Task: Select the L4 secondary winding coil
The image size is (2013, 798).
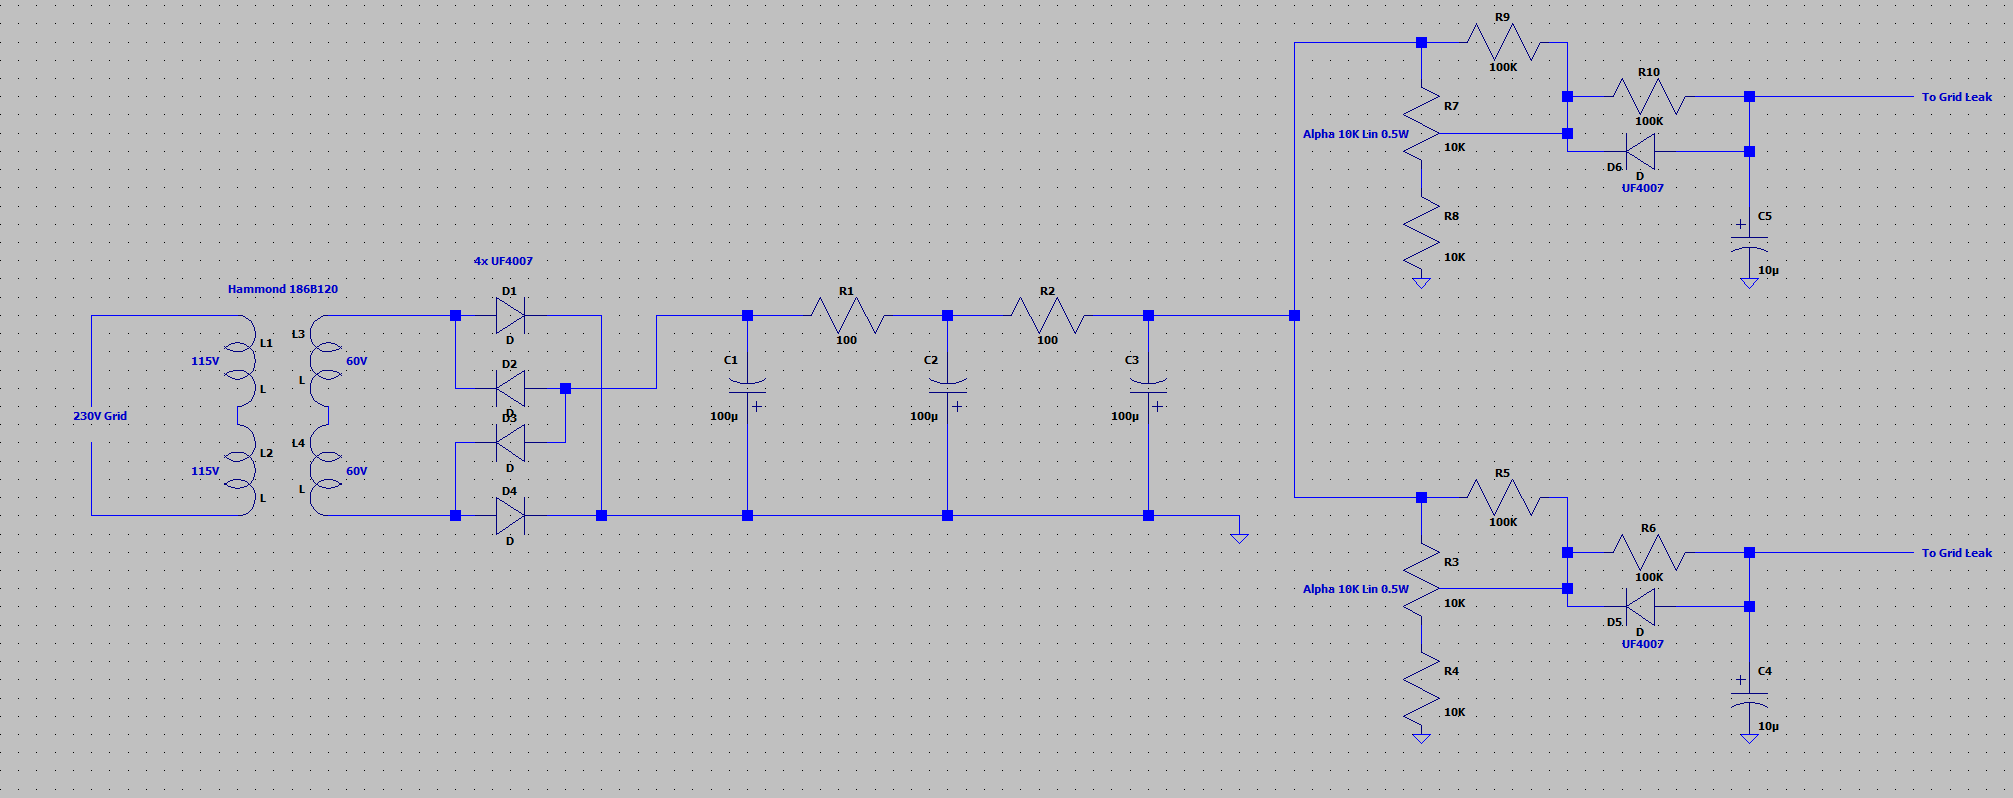Action: coord(328,470)
